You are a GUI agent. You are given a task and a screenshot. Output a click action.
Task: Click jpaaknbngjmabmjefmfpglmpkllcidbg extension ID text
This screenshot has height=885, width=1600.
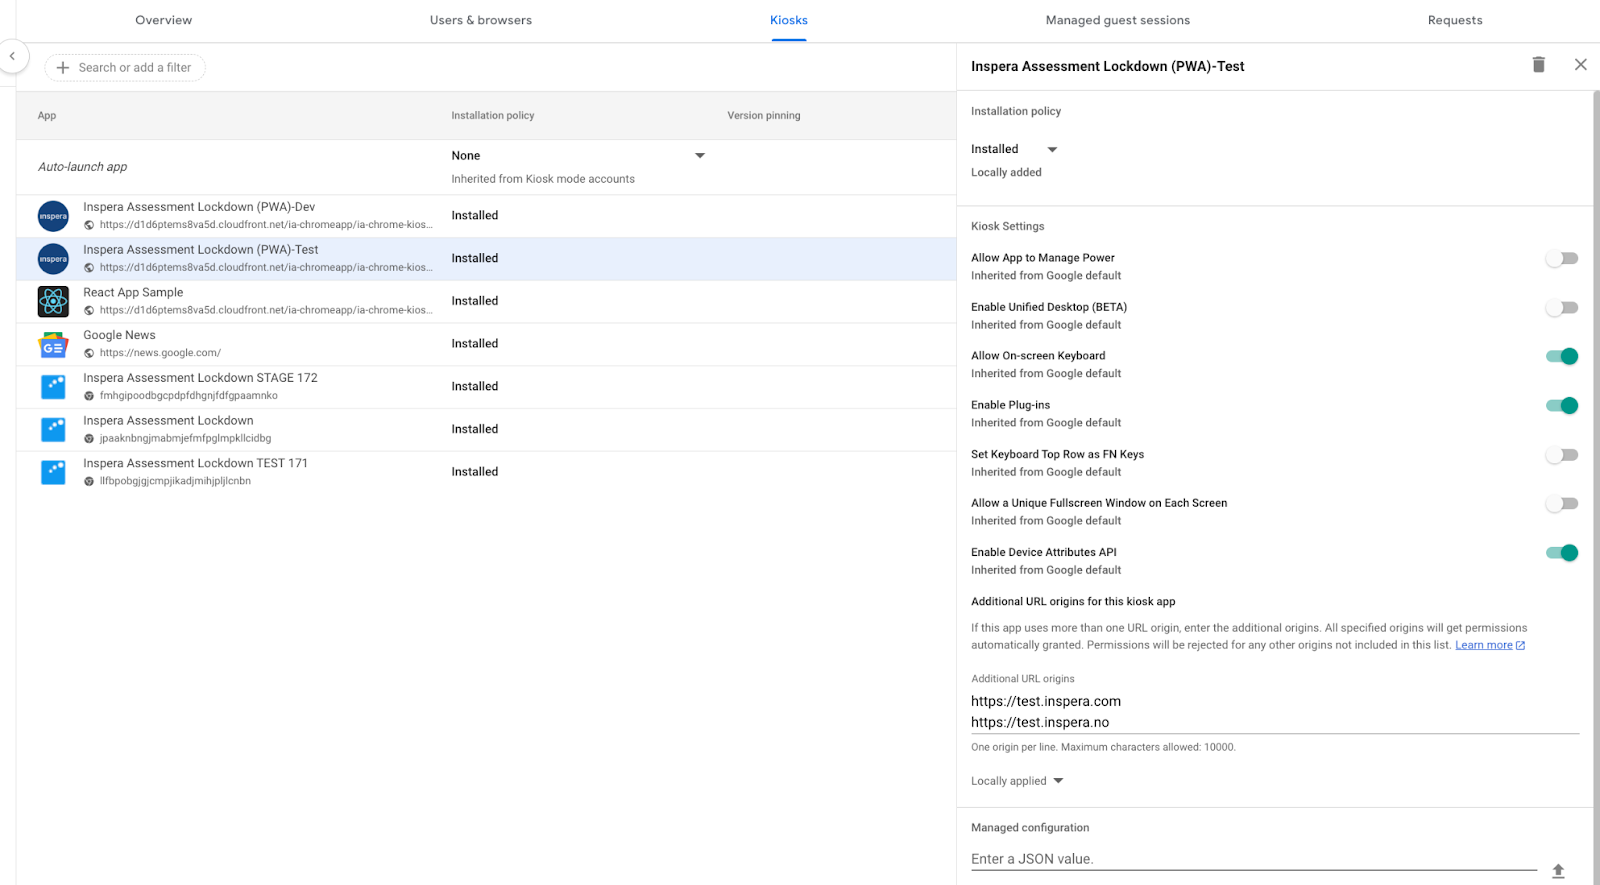[185, 438]
